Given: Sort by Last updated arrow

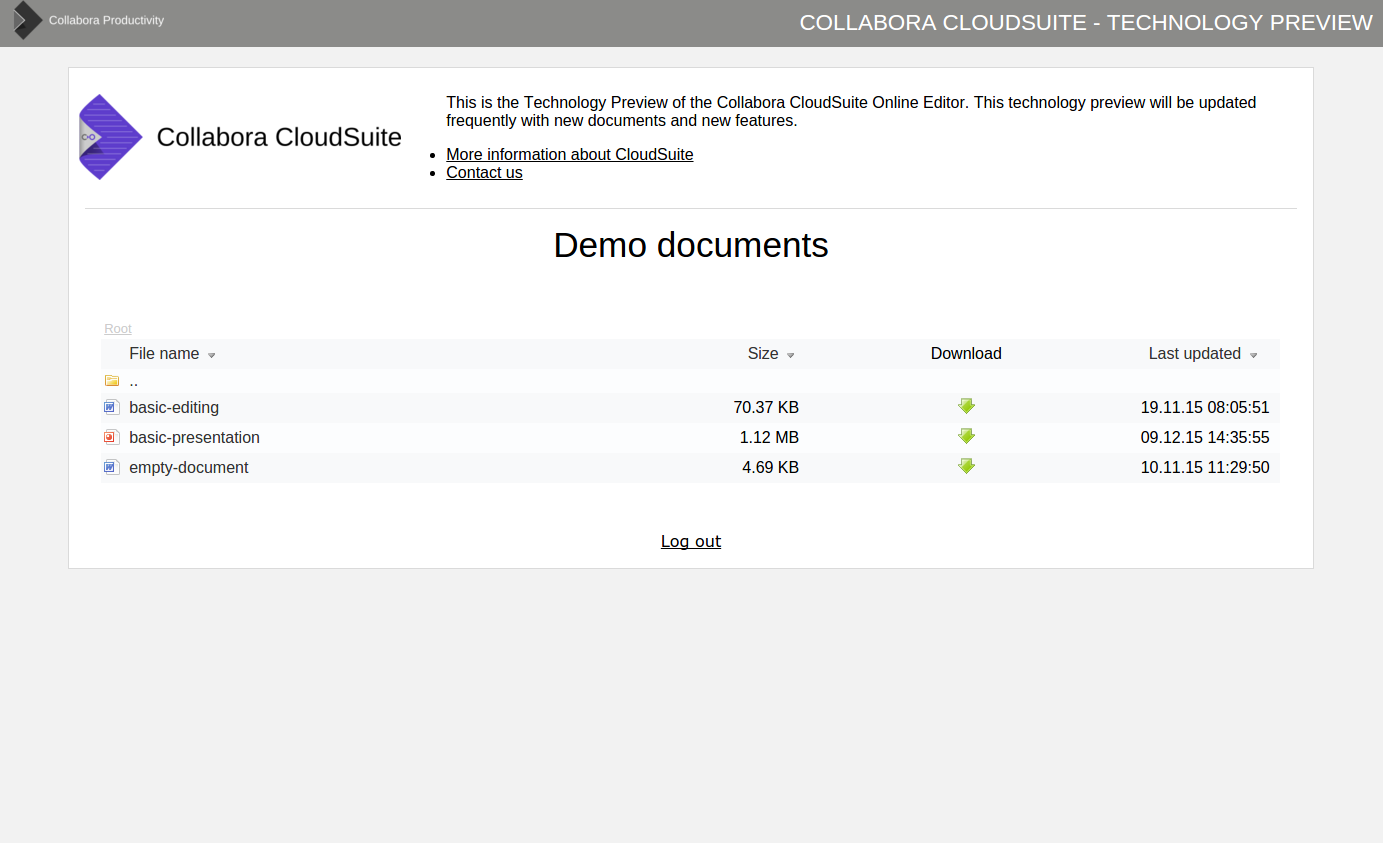Looking at the screenshot, I should click(1254, 355).
